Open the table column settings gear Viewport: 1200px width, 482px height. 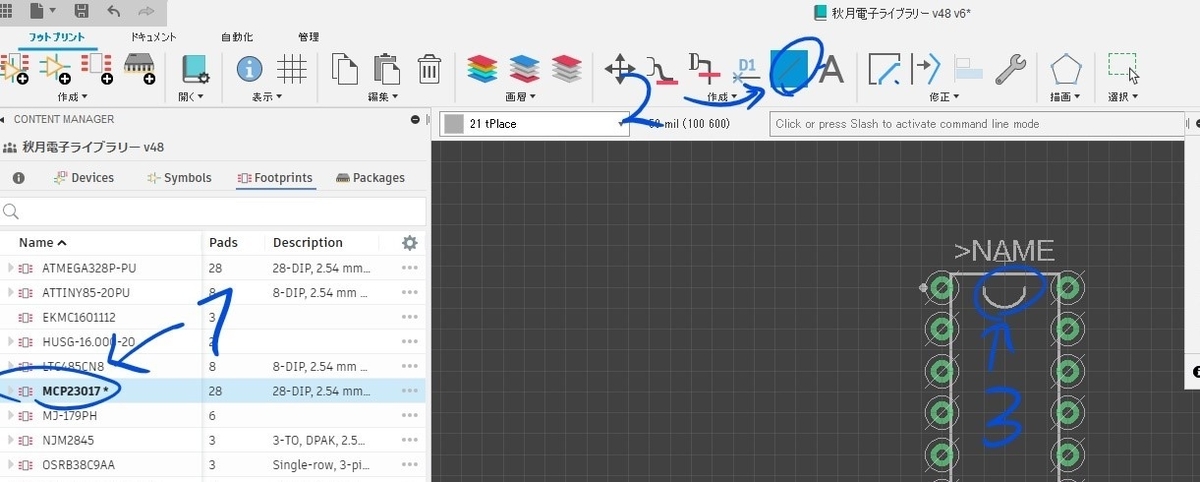[409, 243]
